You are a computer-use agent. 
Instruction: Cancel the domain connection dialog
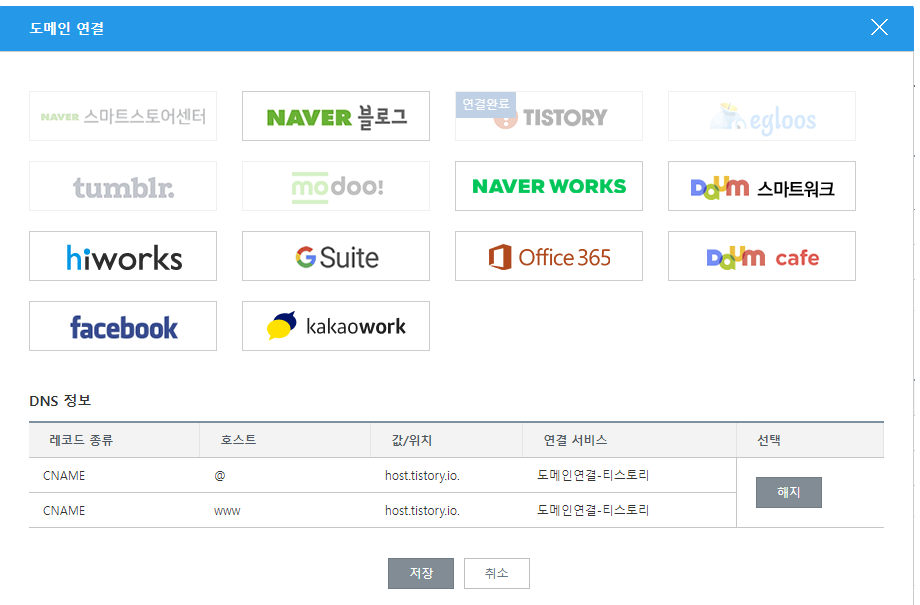496,573
